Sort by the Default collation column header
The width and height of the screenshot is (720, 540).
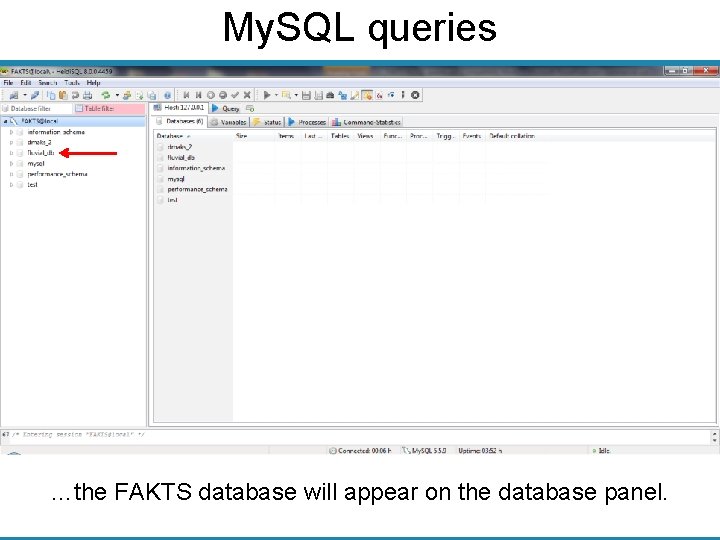pos(517,136)
